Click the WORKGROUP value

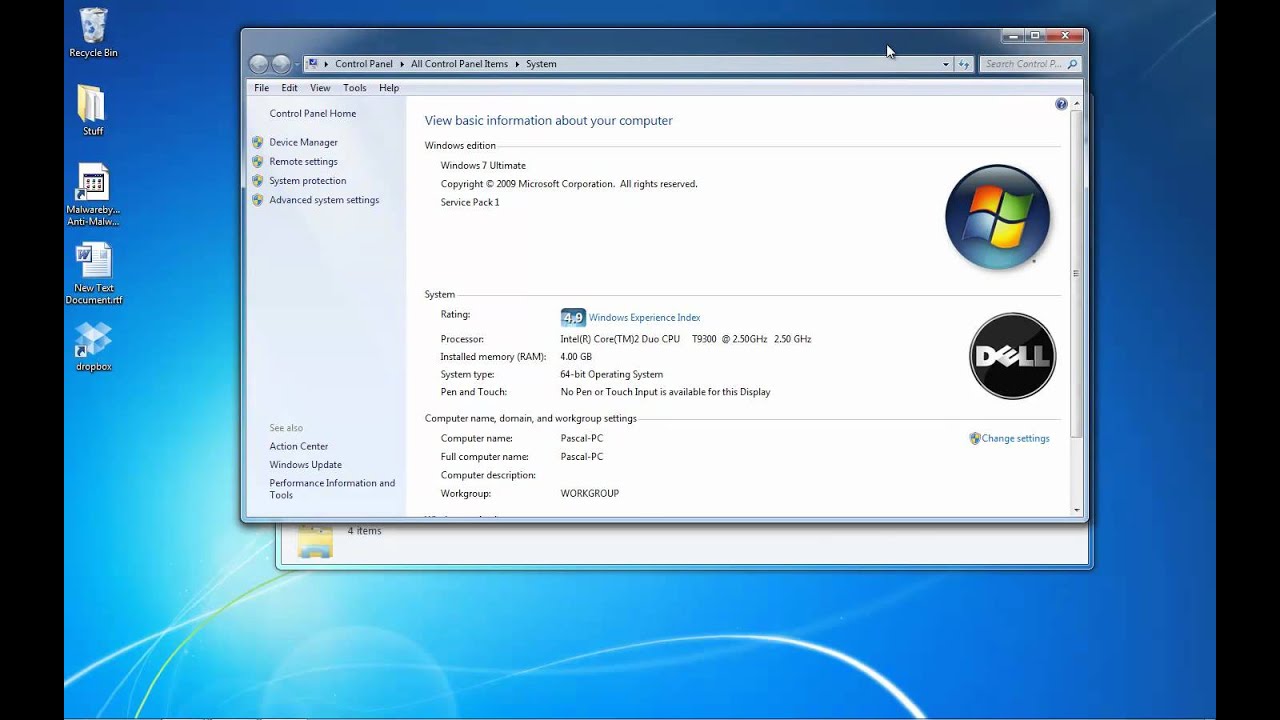tap(590, 494)
